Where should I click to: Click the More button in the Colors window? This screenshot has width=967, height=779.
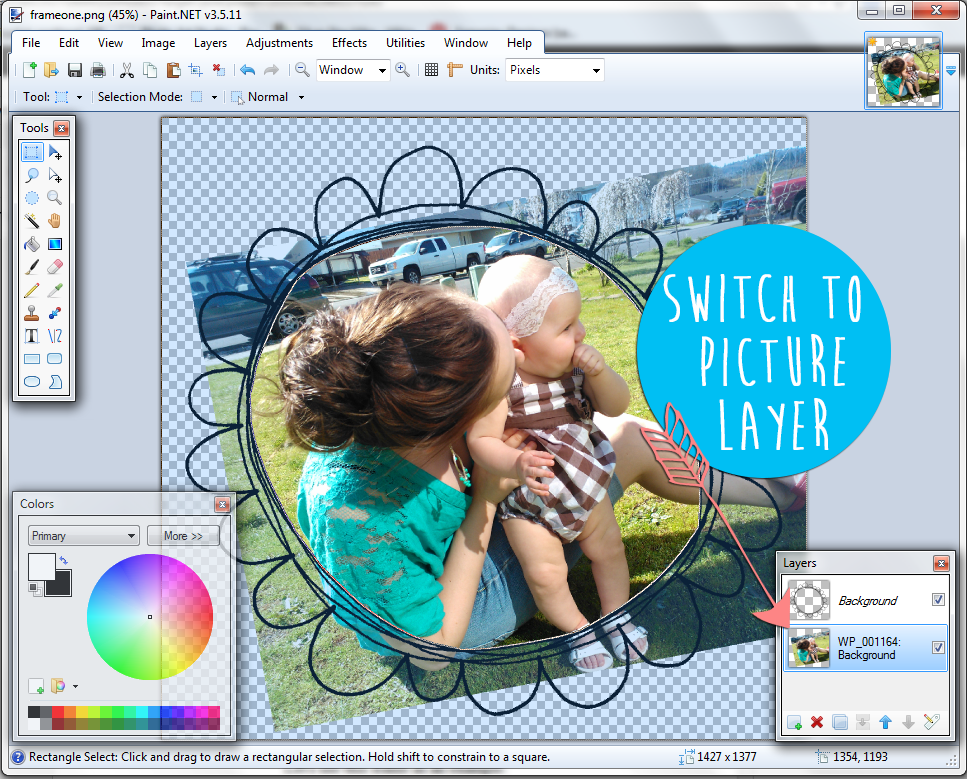coord(183,535)
